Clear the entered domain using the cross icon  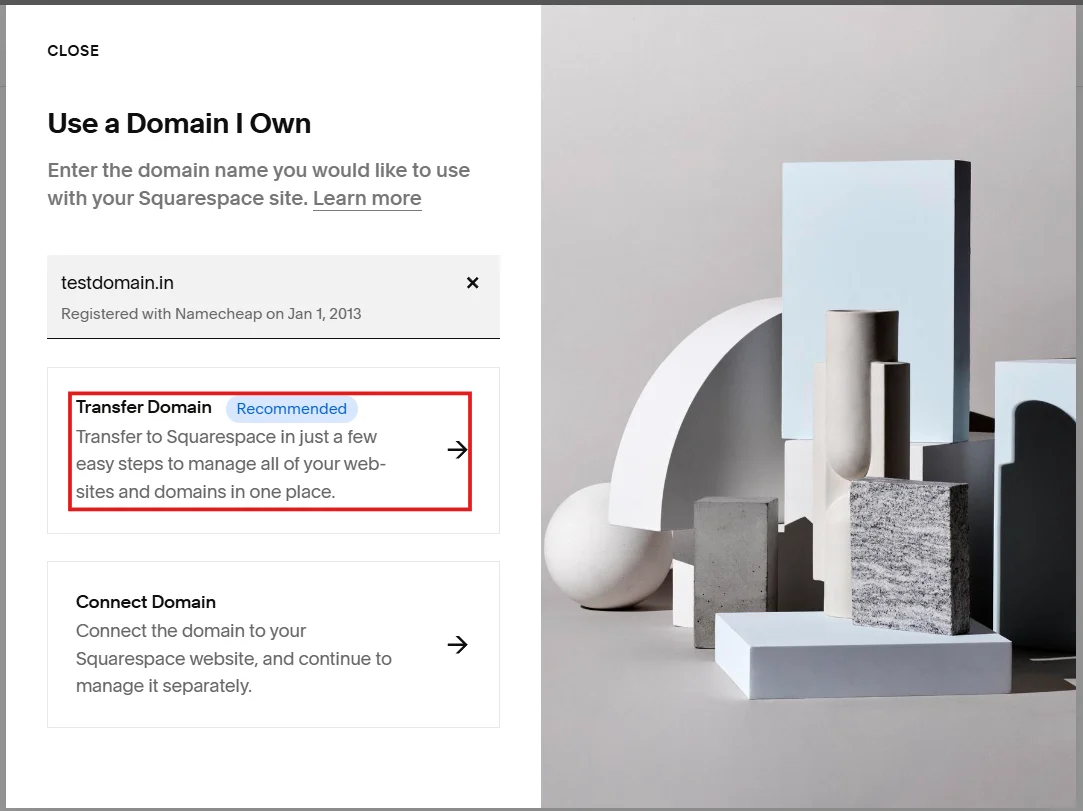tap(472, 282)
